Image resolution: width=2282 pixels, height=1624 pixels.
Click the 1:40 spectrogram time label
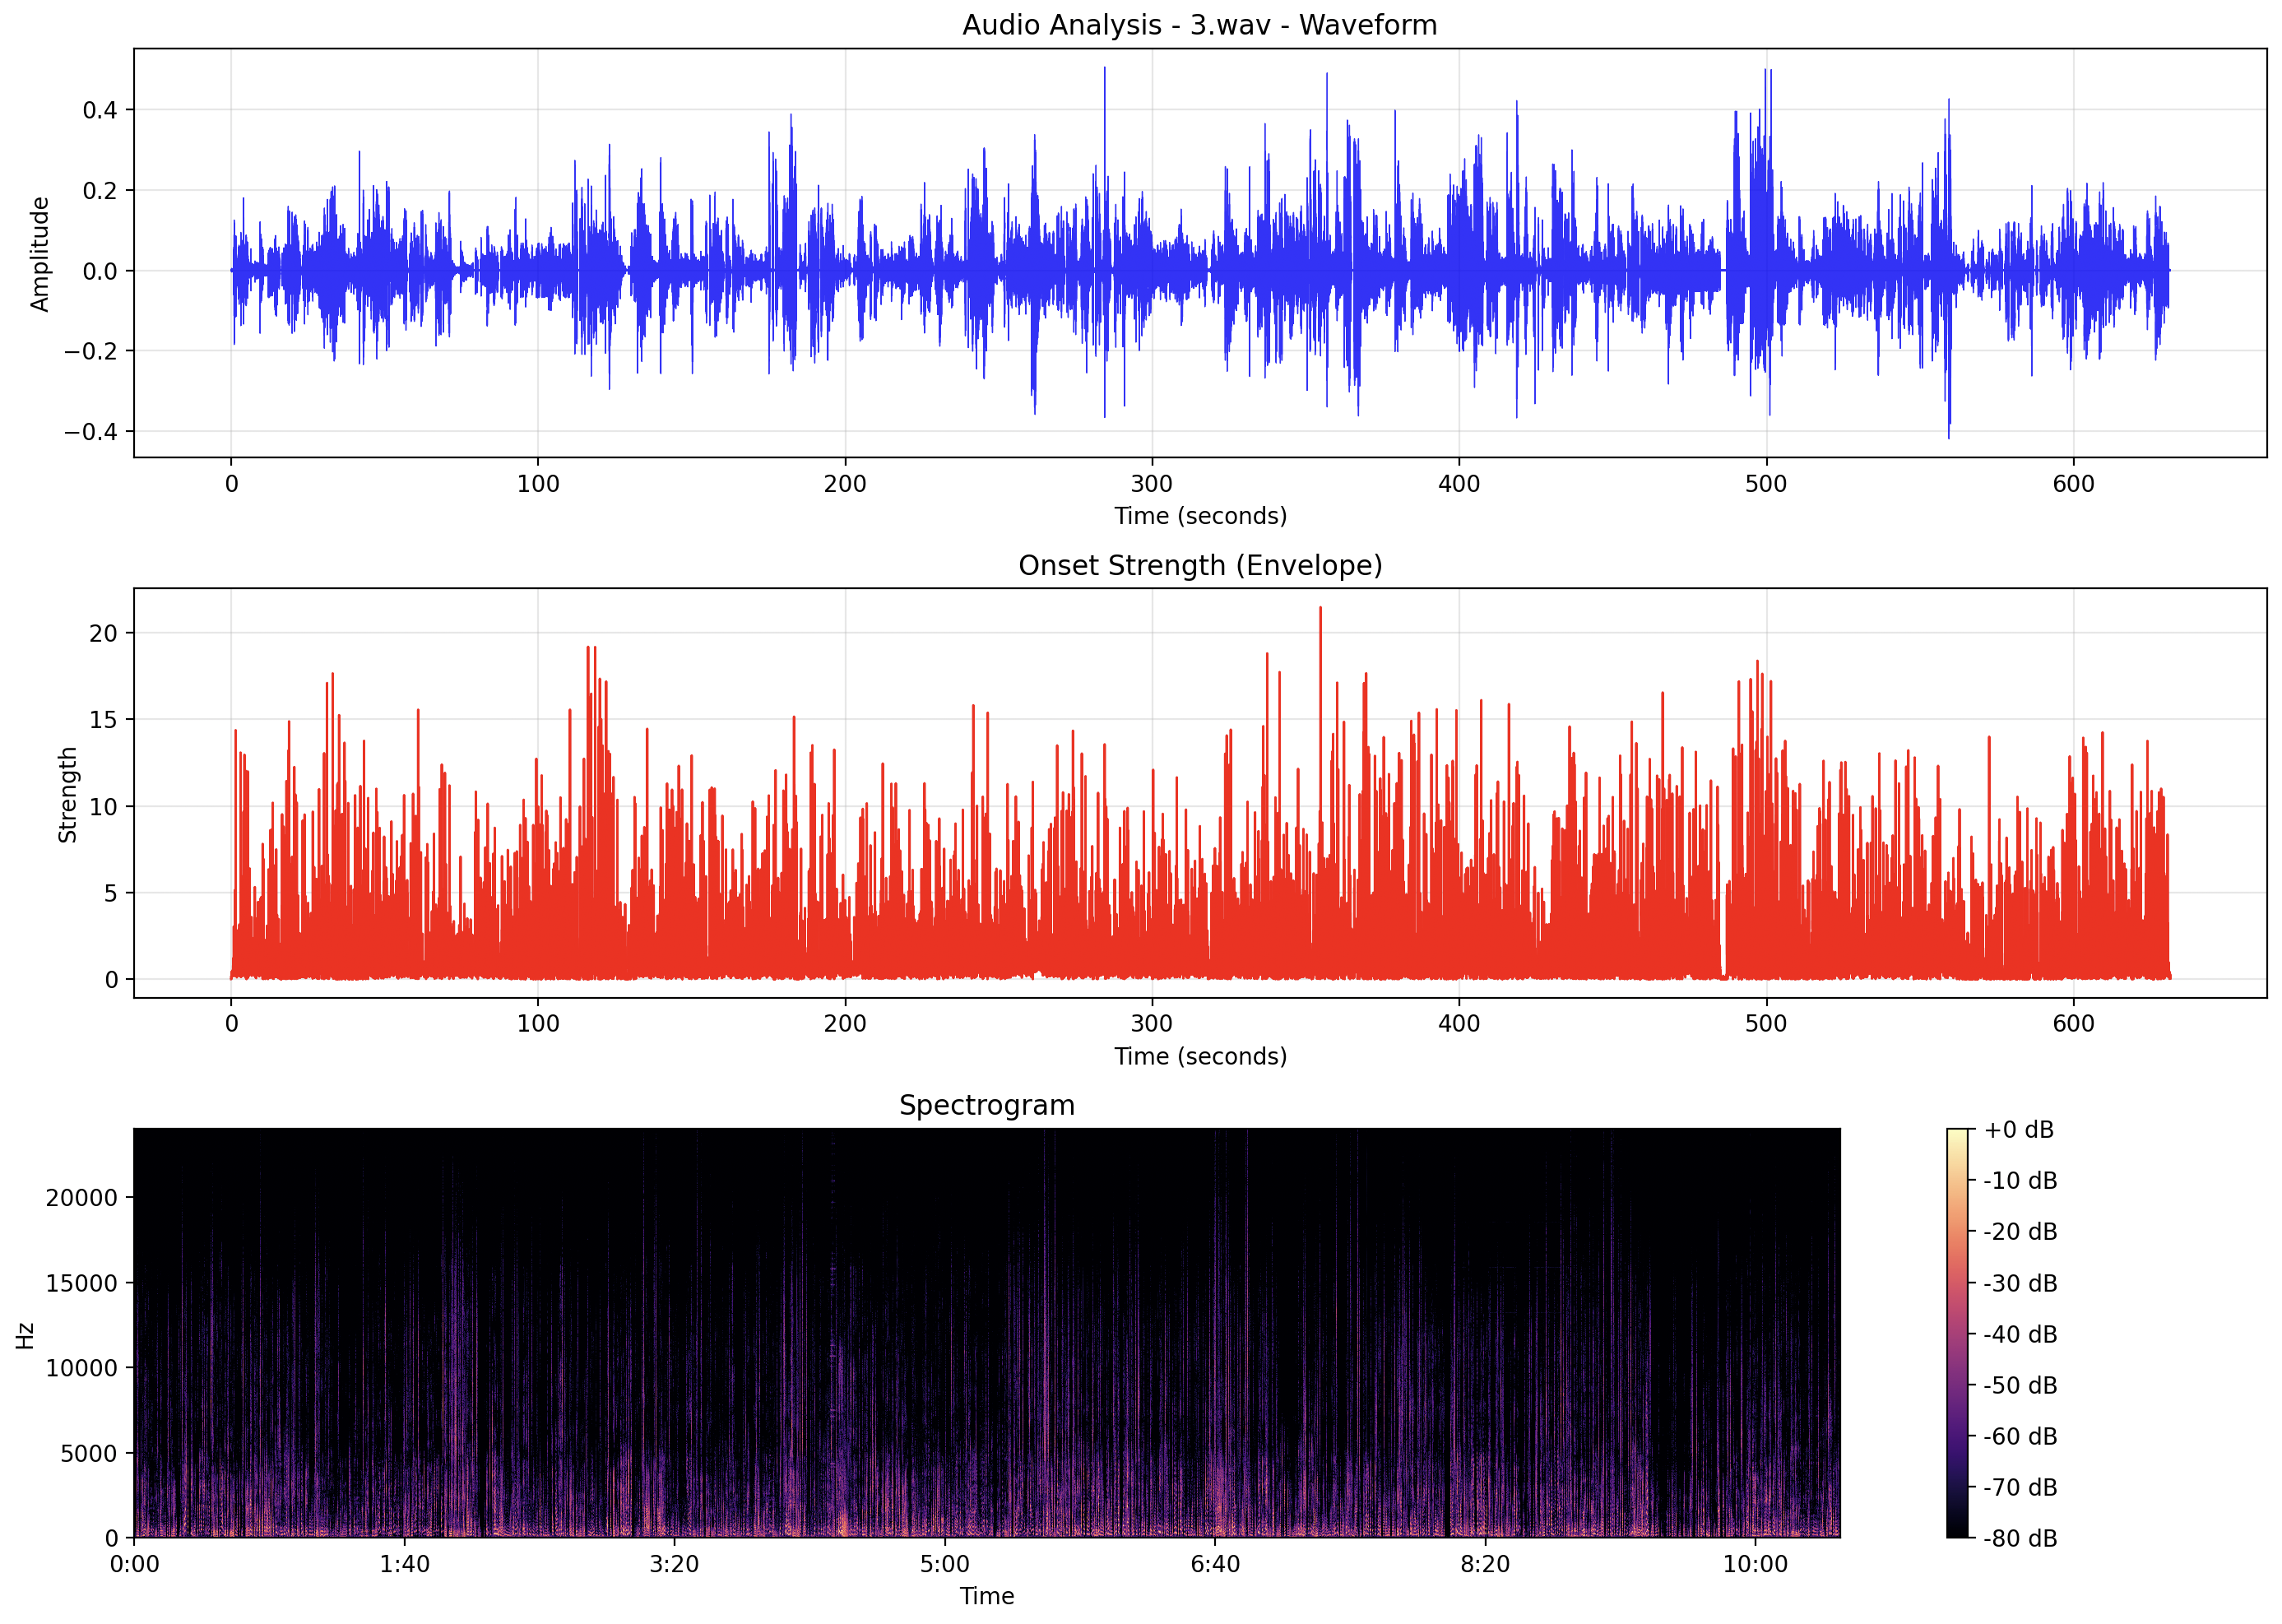coord(404,1564)
